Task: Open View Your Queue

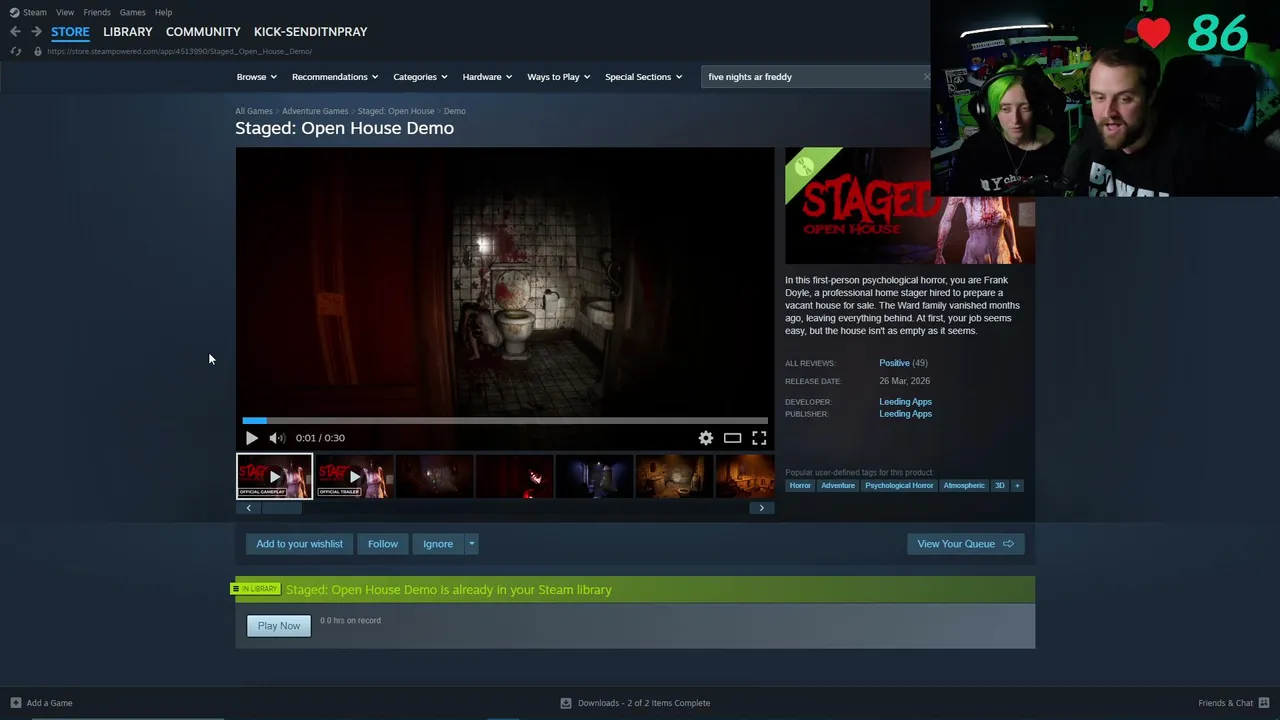Action: [965, 544]
